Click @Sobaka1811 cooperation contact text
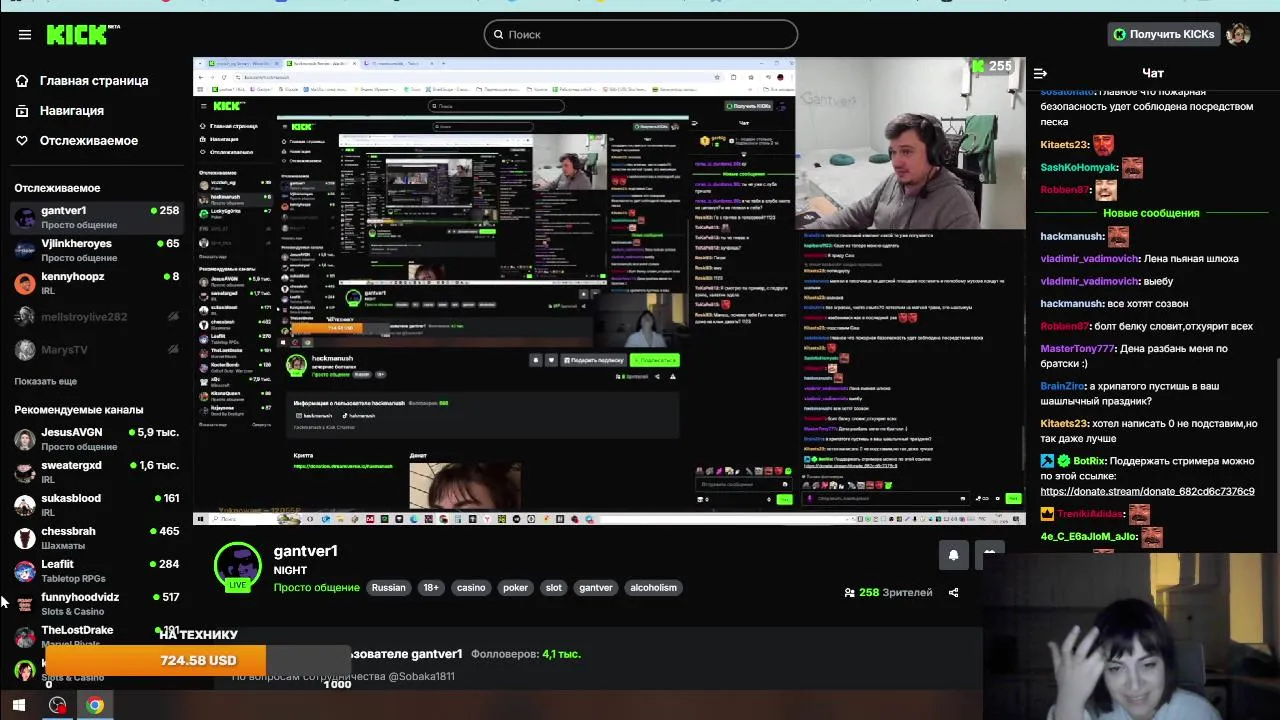The width and height of the screenshot is (1280, 720). (421, 676)
